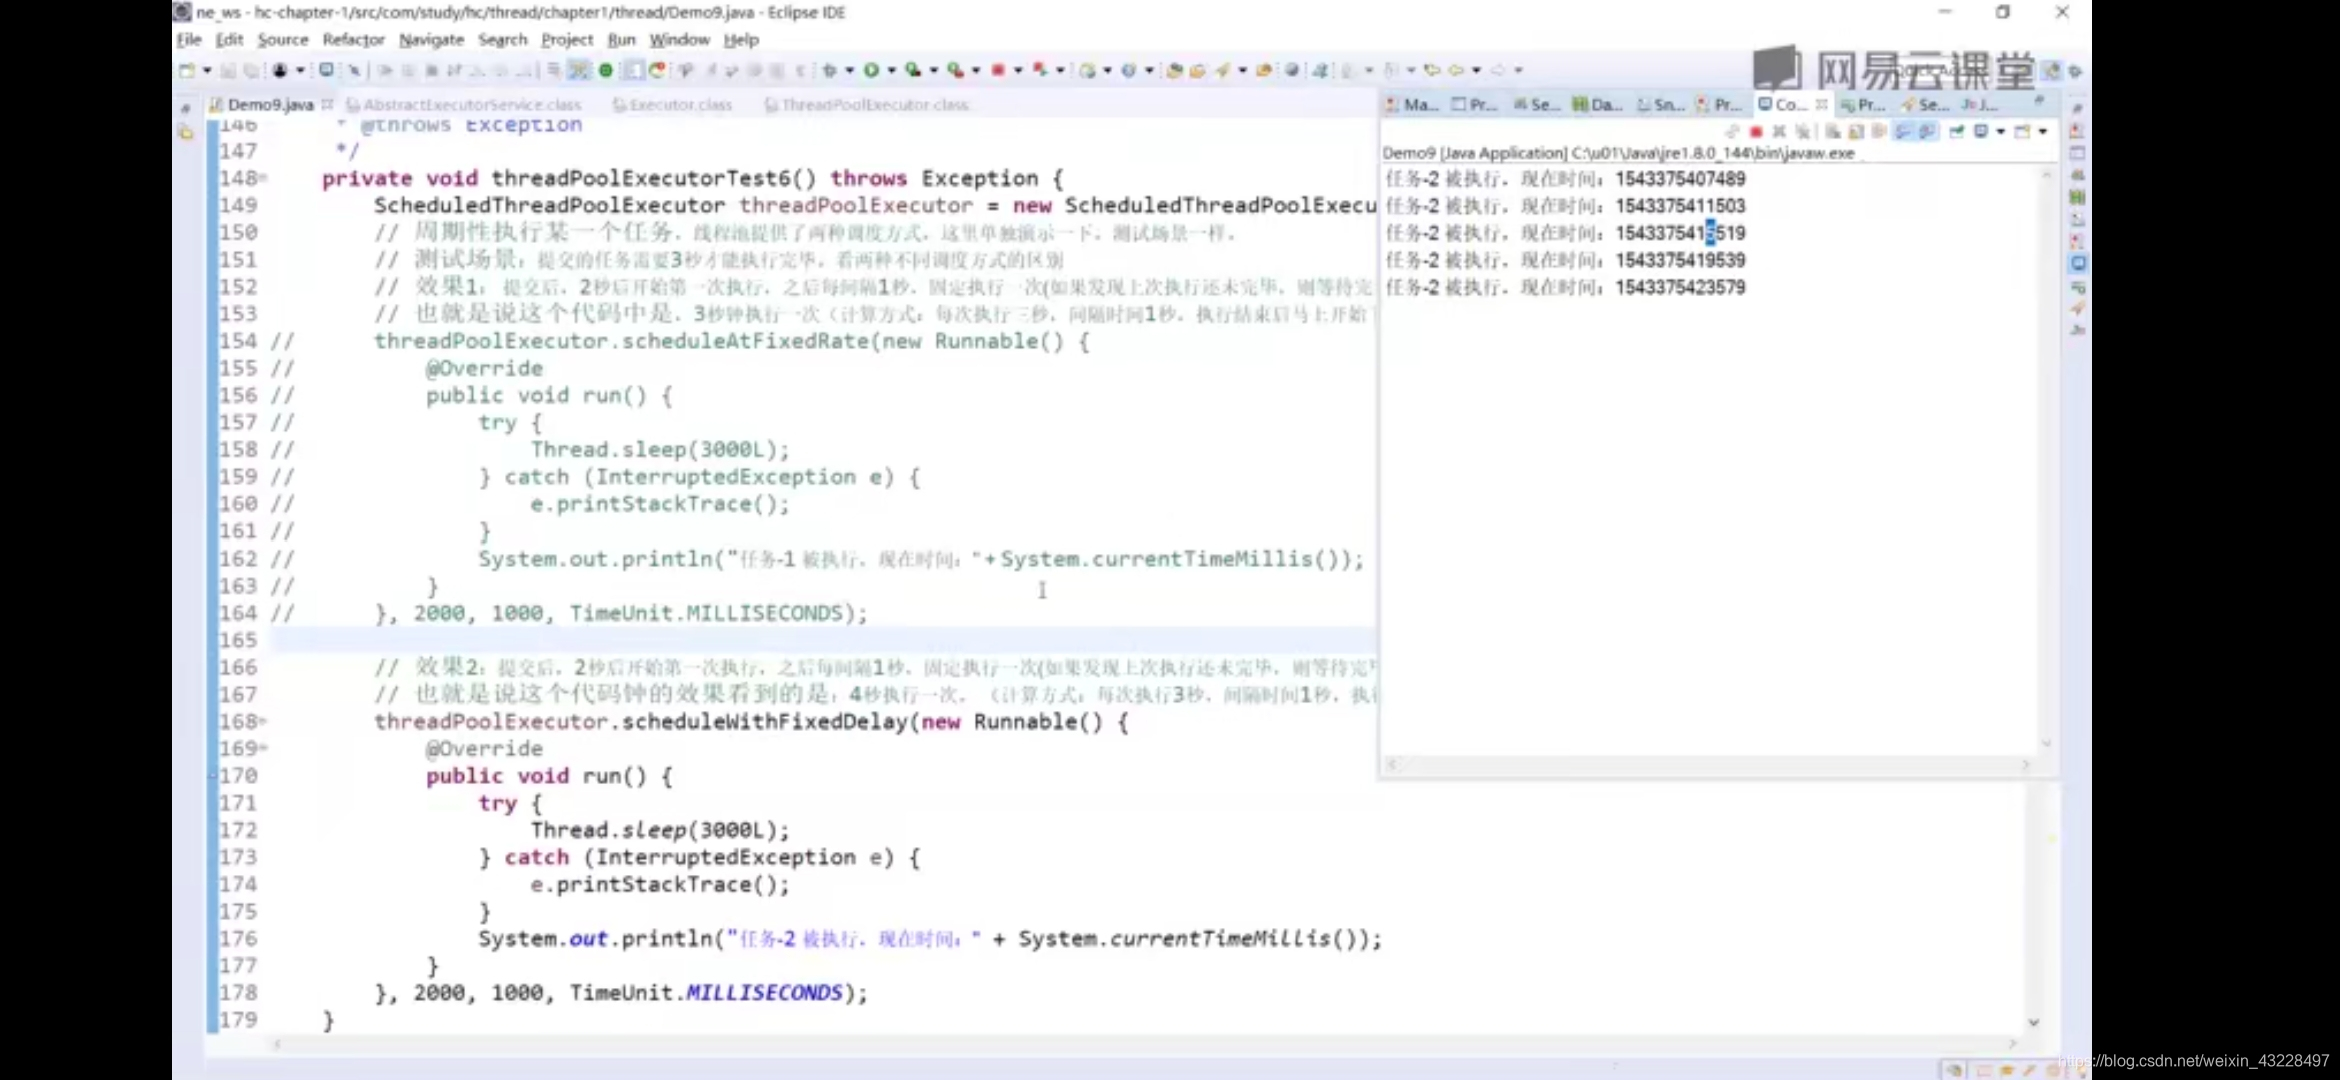The image size is (2340, 1080).
Task: Switch to Executor.class editor tab
Action: [672, 104]
